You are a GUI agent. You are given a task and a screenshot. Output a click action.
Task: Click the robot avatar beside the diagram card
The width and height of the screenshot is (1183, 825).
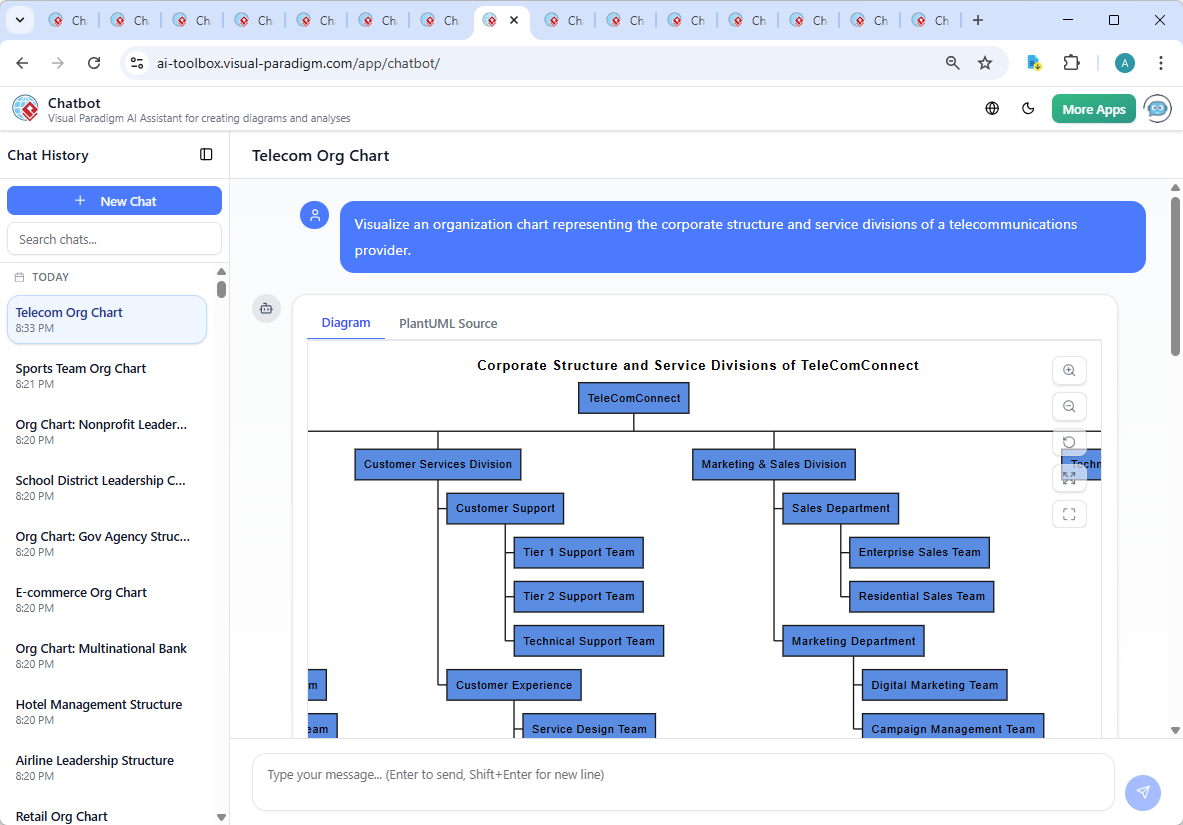click(266, 309)
